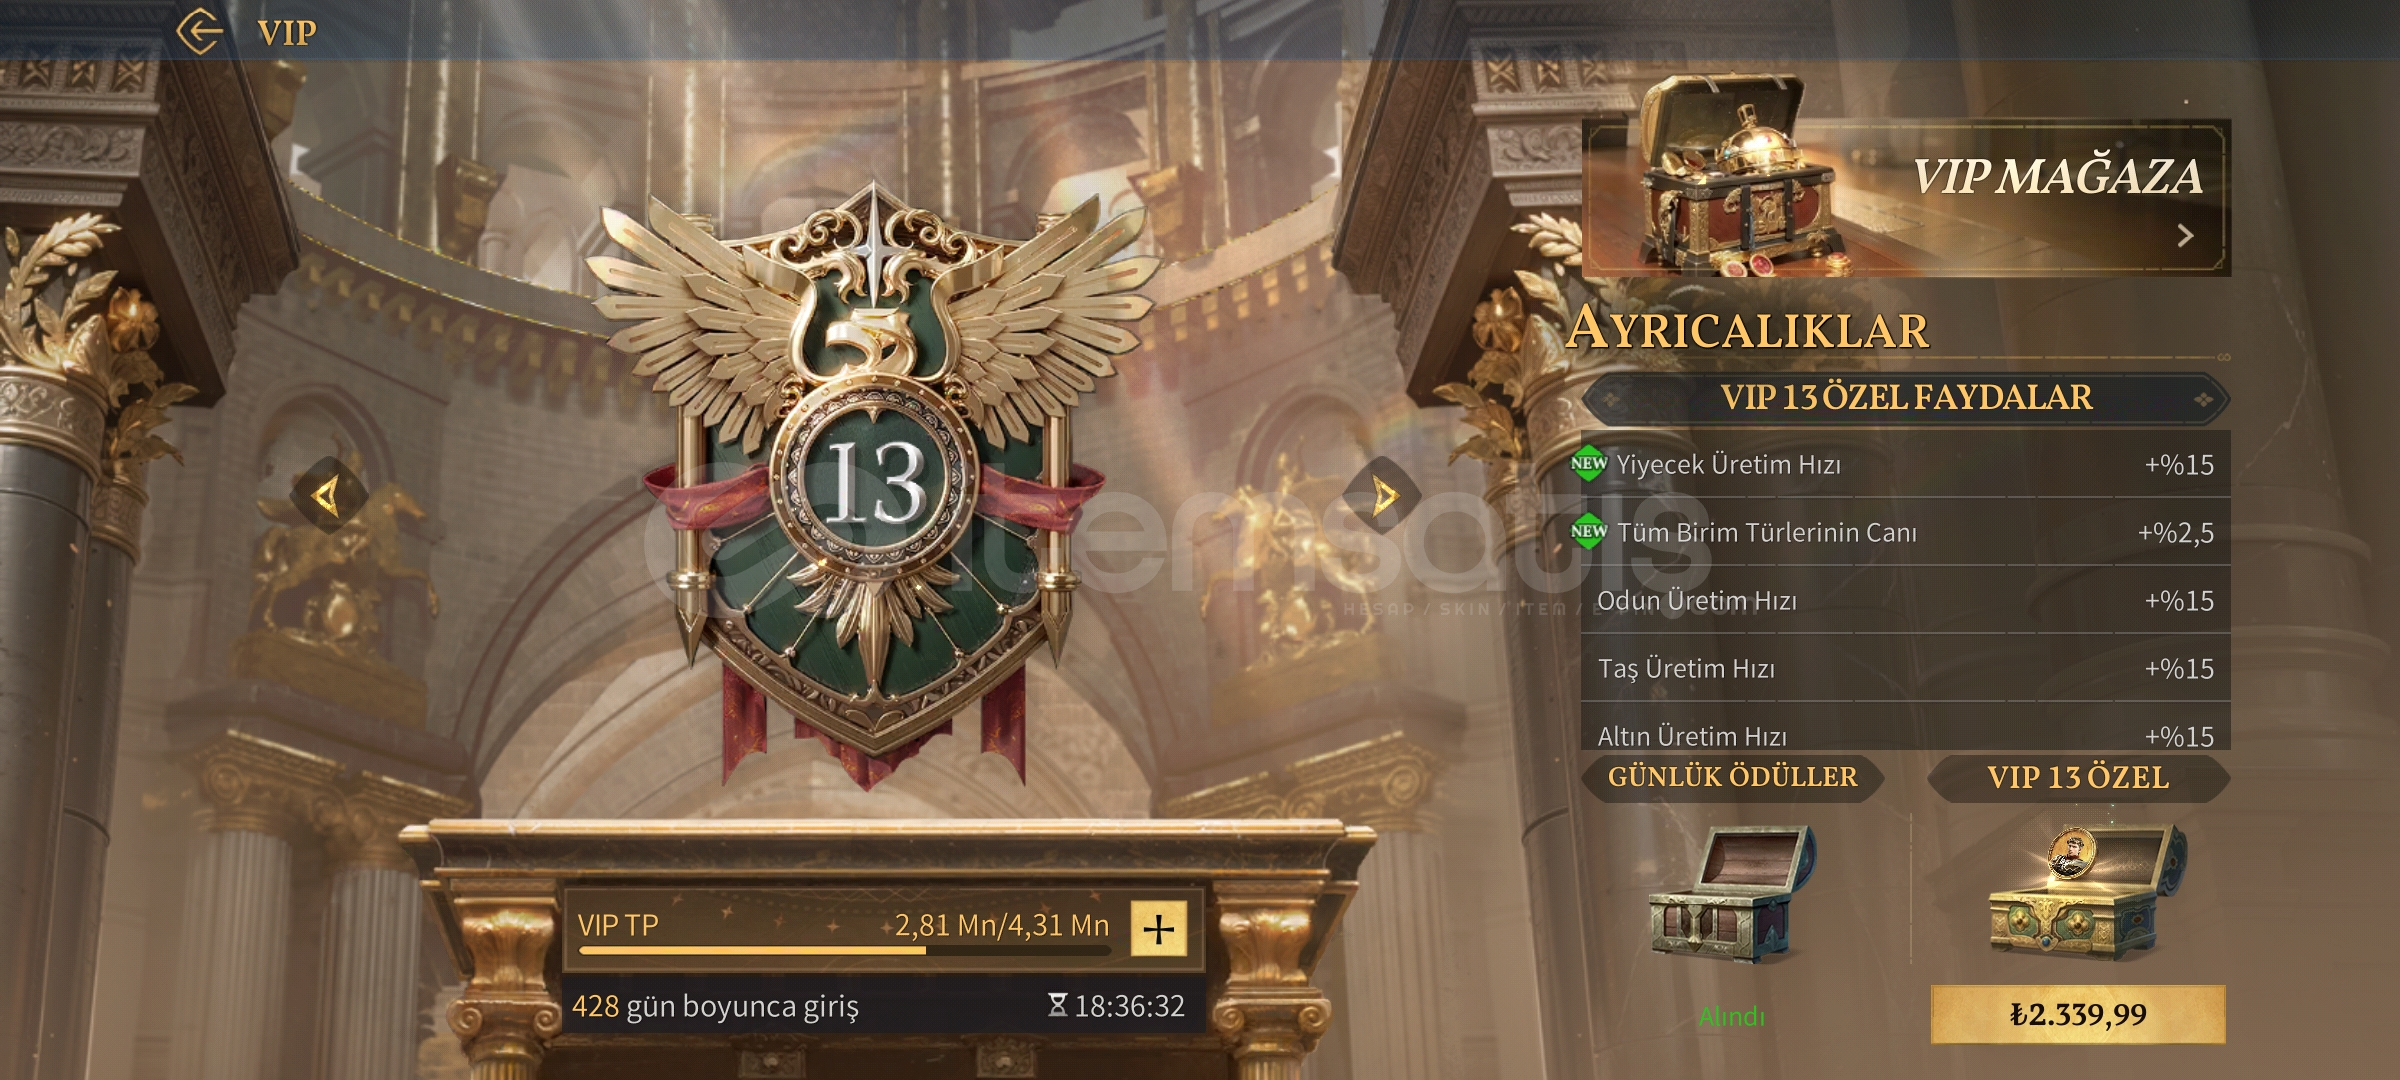2400x1080 pixels.
Task: Select the Taş Üretim Hızı row
Action: 1906,668
